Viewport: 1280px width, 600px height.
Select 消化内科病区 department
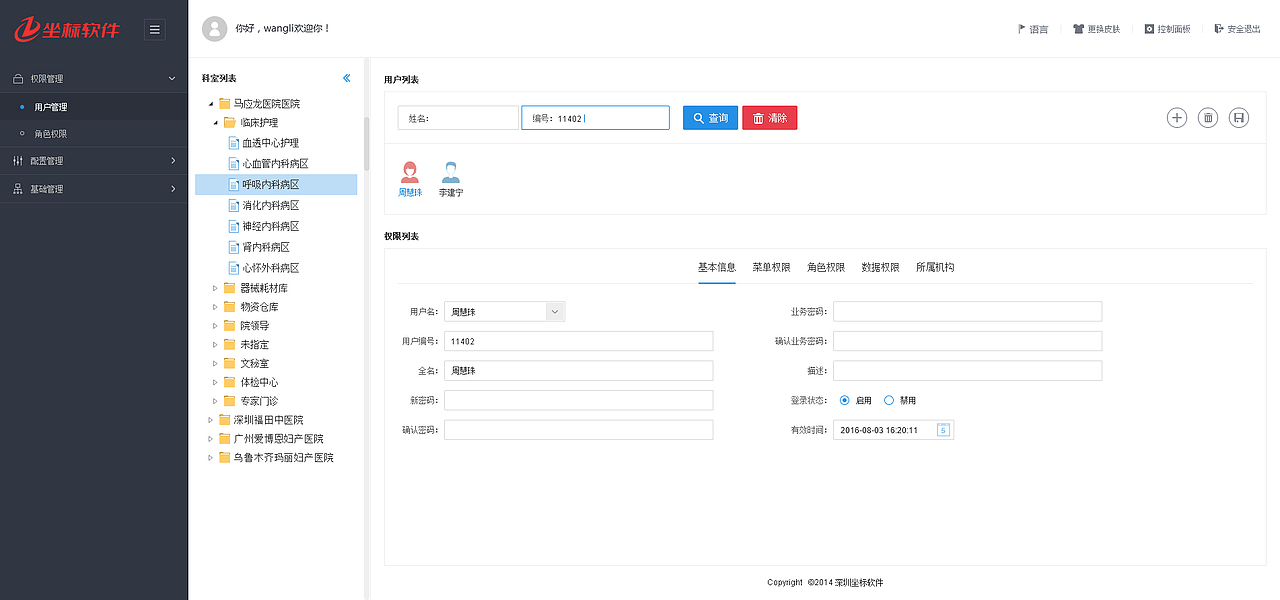click(263, 205)
